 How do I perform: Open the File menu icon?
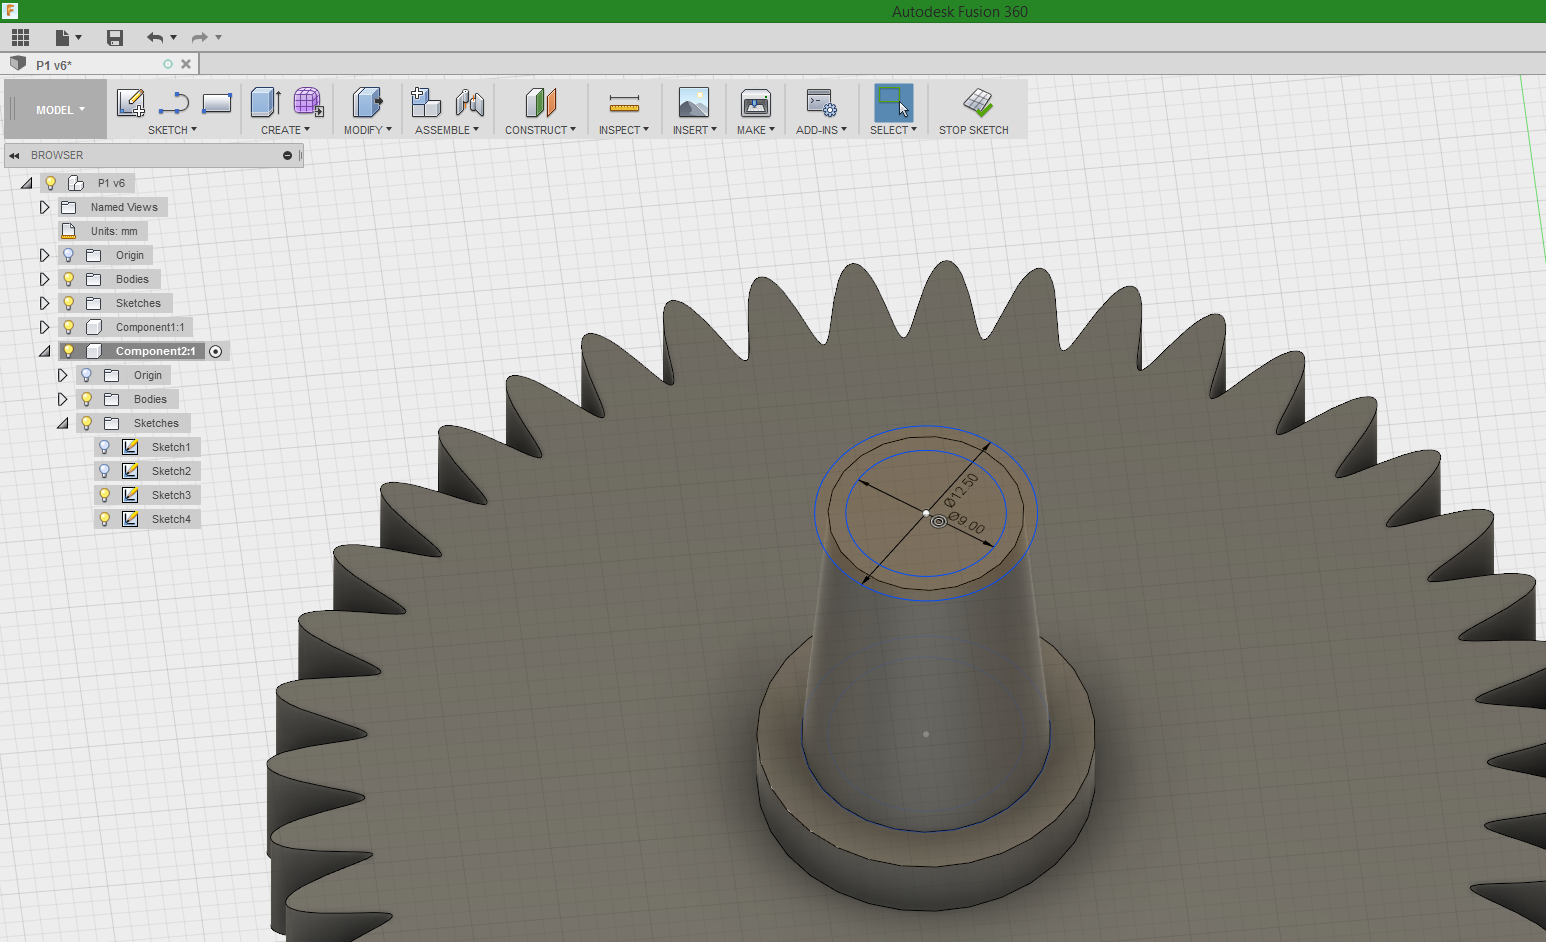point(67,38)
